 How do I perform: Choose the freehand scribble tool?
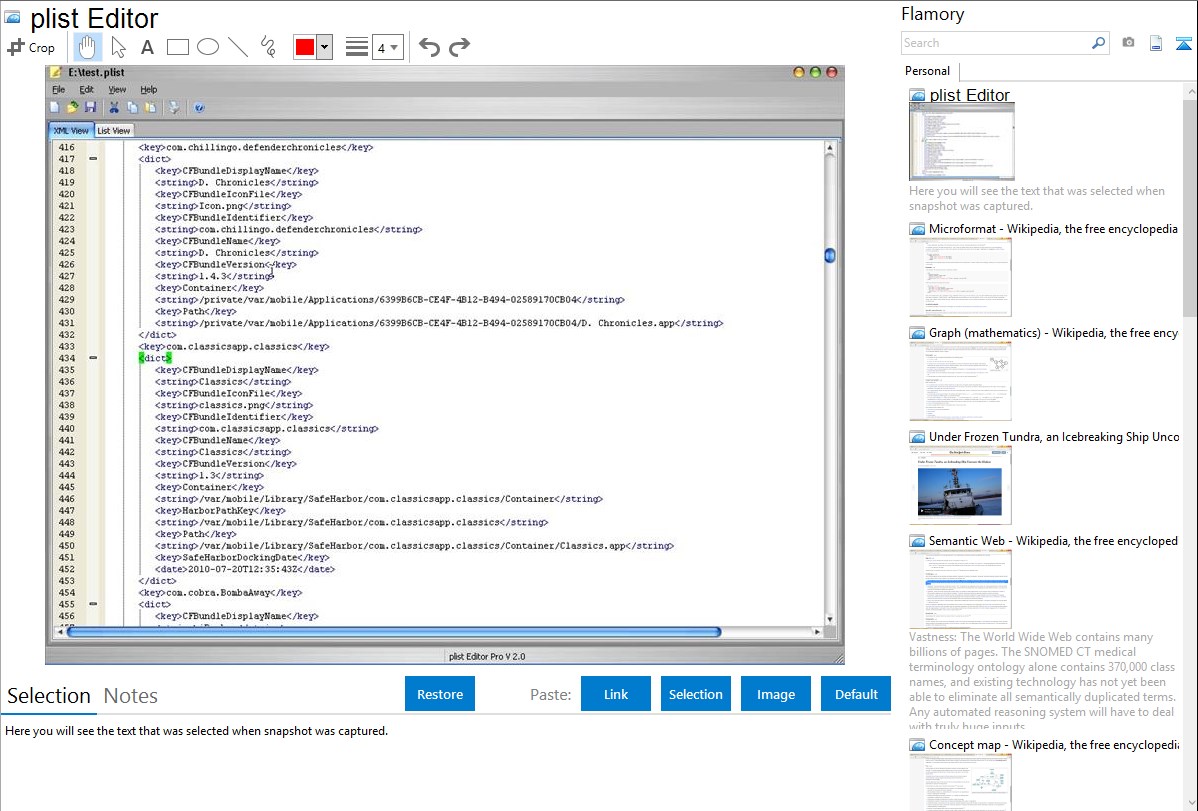click(267, 47)
